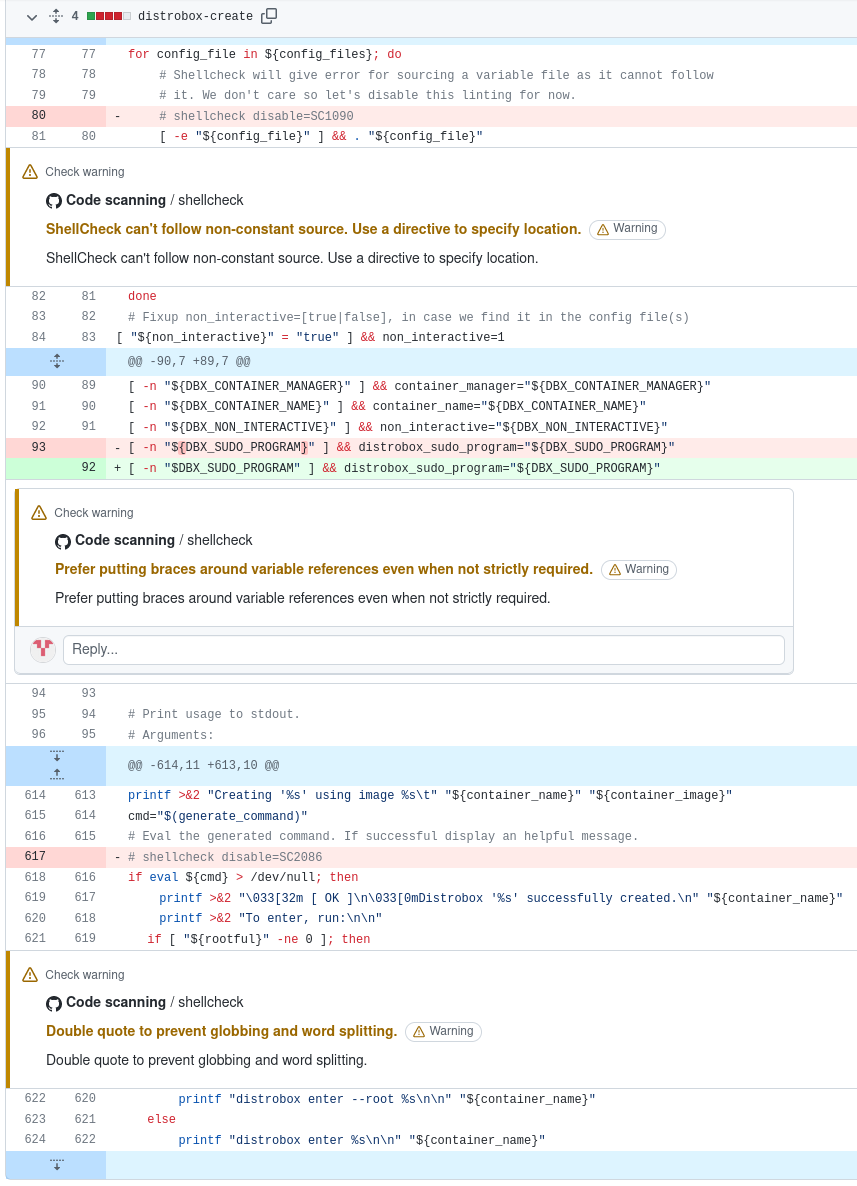Click the changed lines count 4
The height and width of the screenshot is (1186, 857).
(x=75, y=16)
